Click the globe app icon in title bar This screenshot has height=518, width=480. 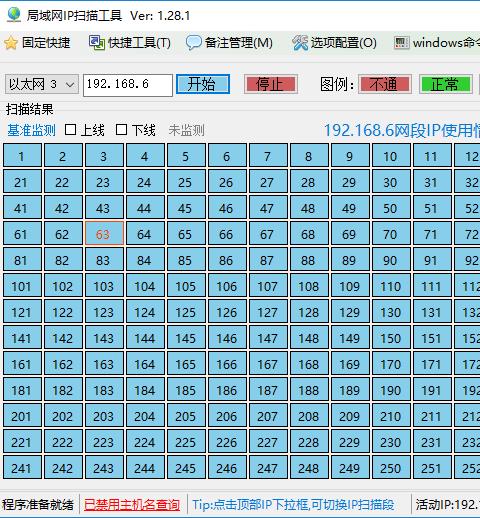click(14, 15)
